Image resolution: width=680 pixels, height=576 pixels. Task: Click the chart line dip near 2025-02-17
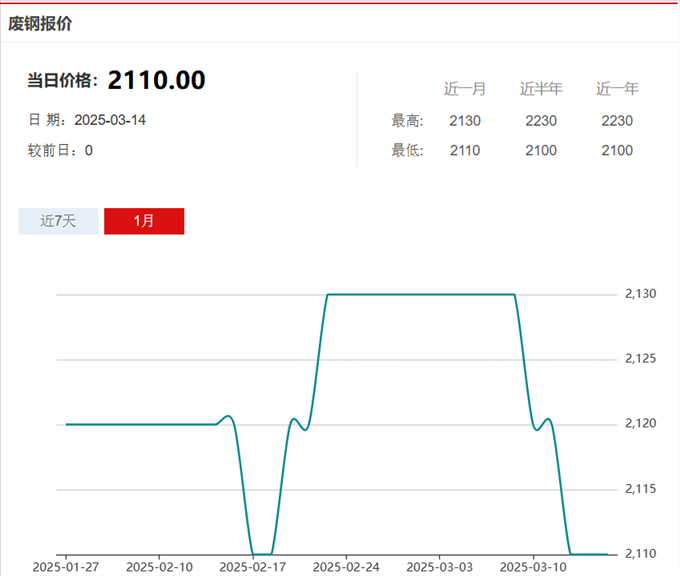click(x=262, y=554)
